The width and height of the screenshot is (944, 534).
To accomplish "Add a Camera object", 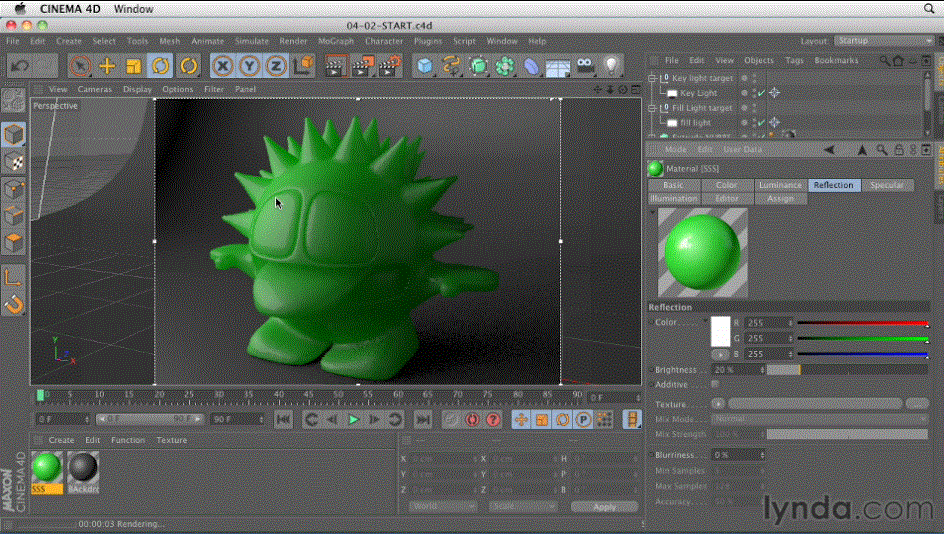I will click(585, 66).
